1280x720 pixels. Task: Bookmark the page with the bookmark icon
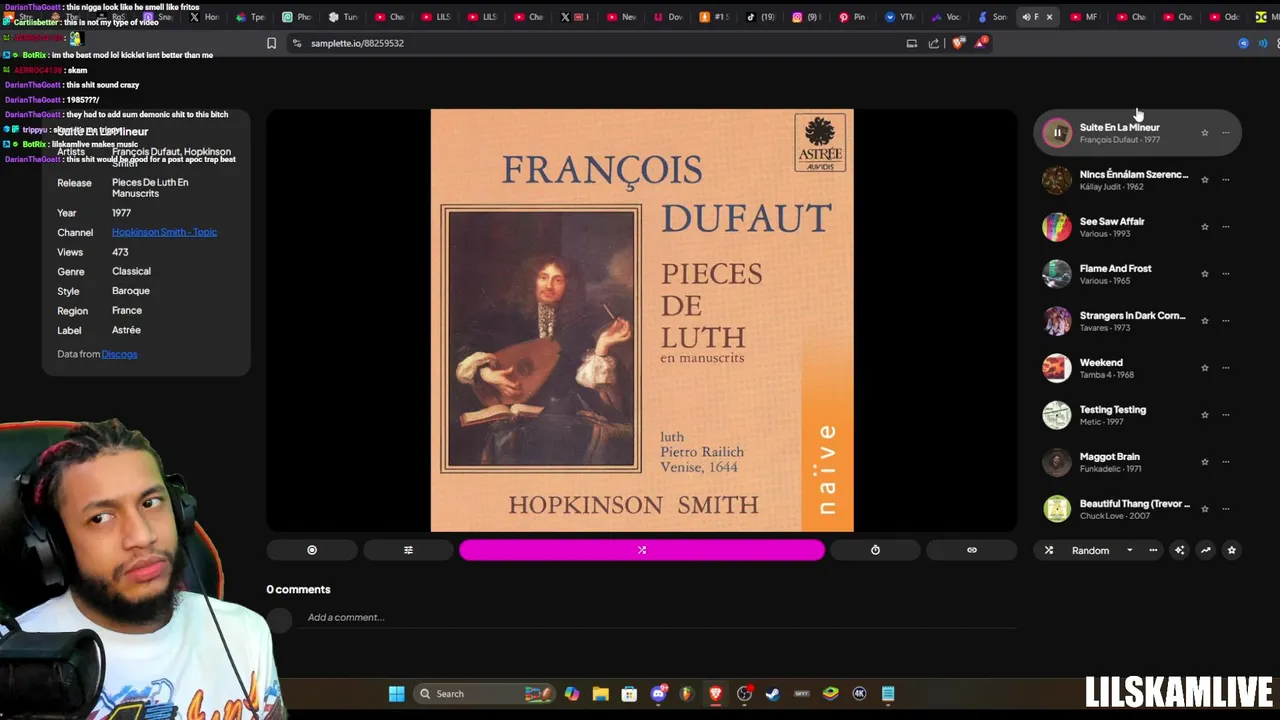271,43
